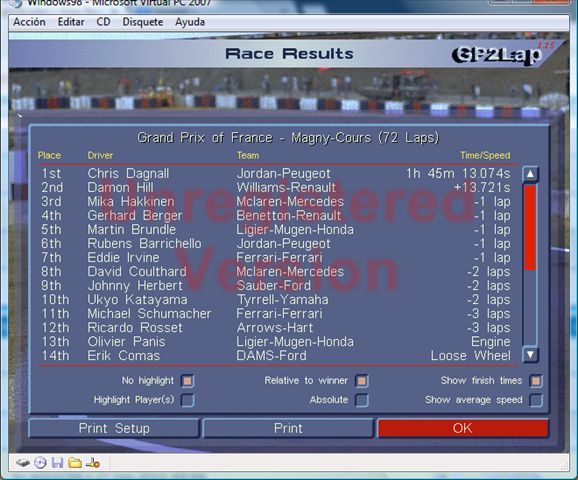Select the David Coulthard result row
Image resolution: width=578 pixels, height=480 pixels.
click(x=276, y=272)
